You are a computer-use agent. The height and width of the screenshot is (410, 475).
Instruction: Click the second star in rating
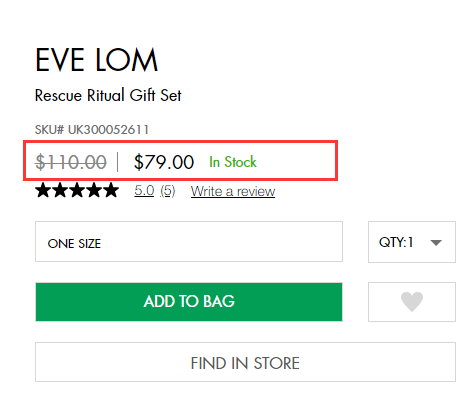(60, 190)
